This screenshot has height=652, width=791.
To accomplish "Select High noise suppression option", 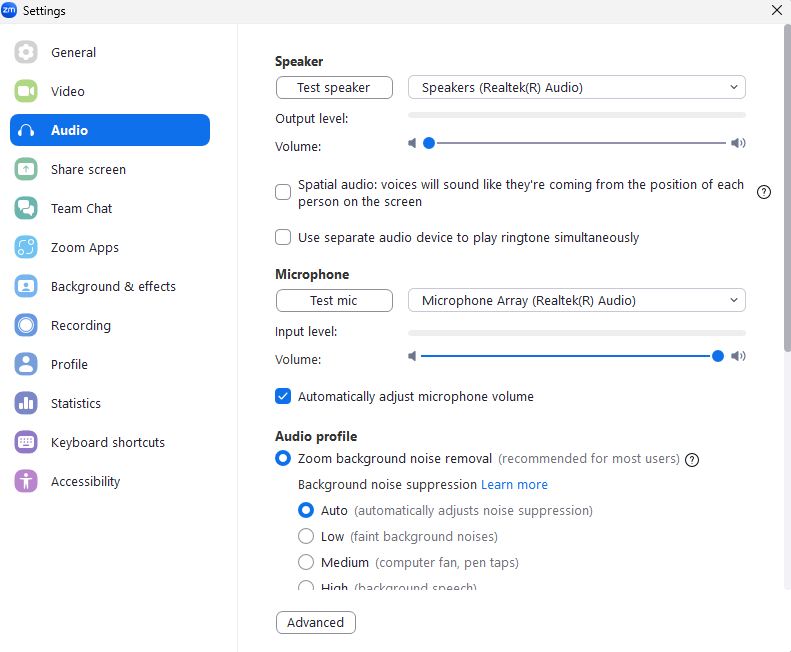I will [306, 586].
